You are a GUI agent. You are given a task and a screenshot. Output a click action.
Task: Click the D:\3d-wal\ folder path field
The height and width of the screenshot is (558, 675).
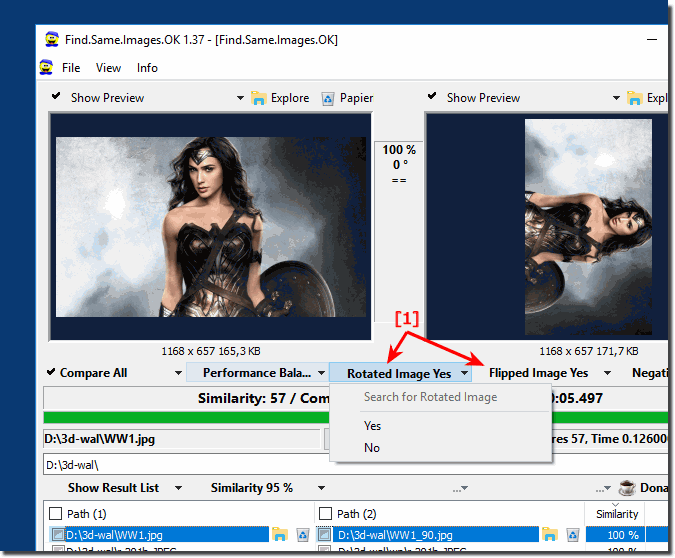coord(356,465)
